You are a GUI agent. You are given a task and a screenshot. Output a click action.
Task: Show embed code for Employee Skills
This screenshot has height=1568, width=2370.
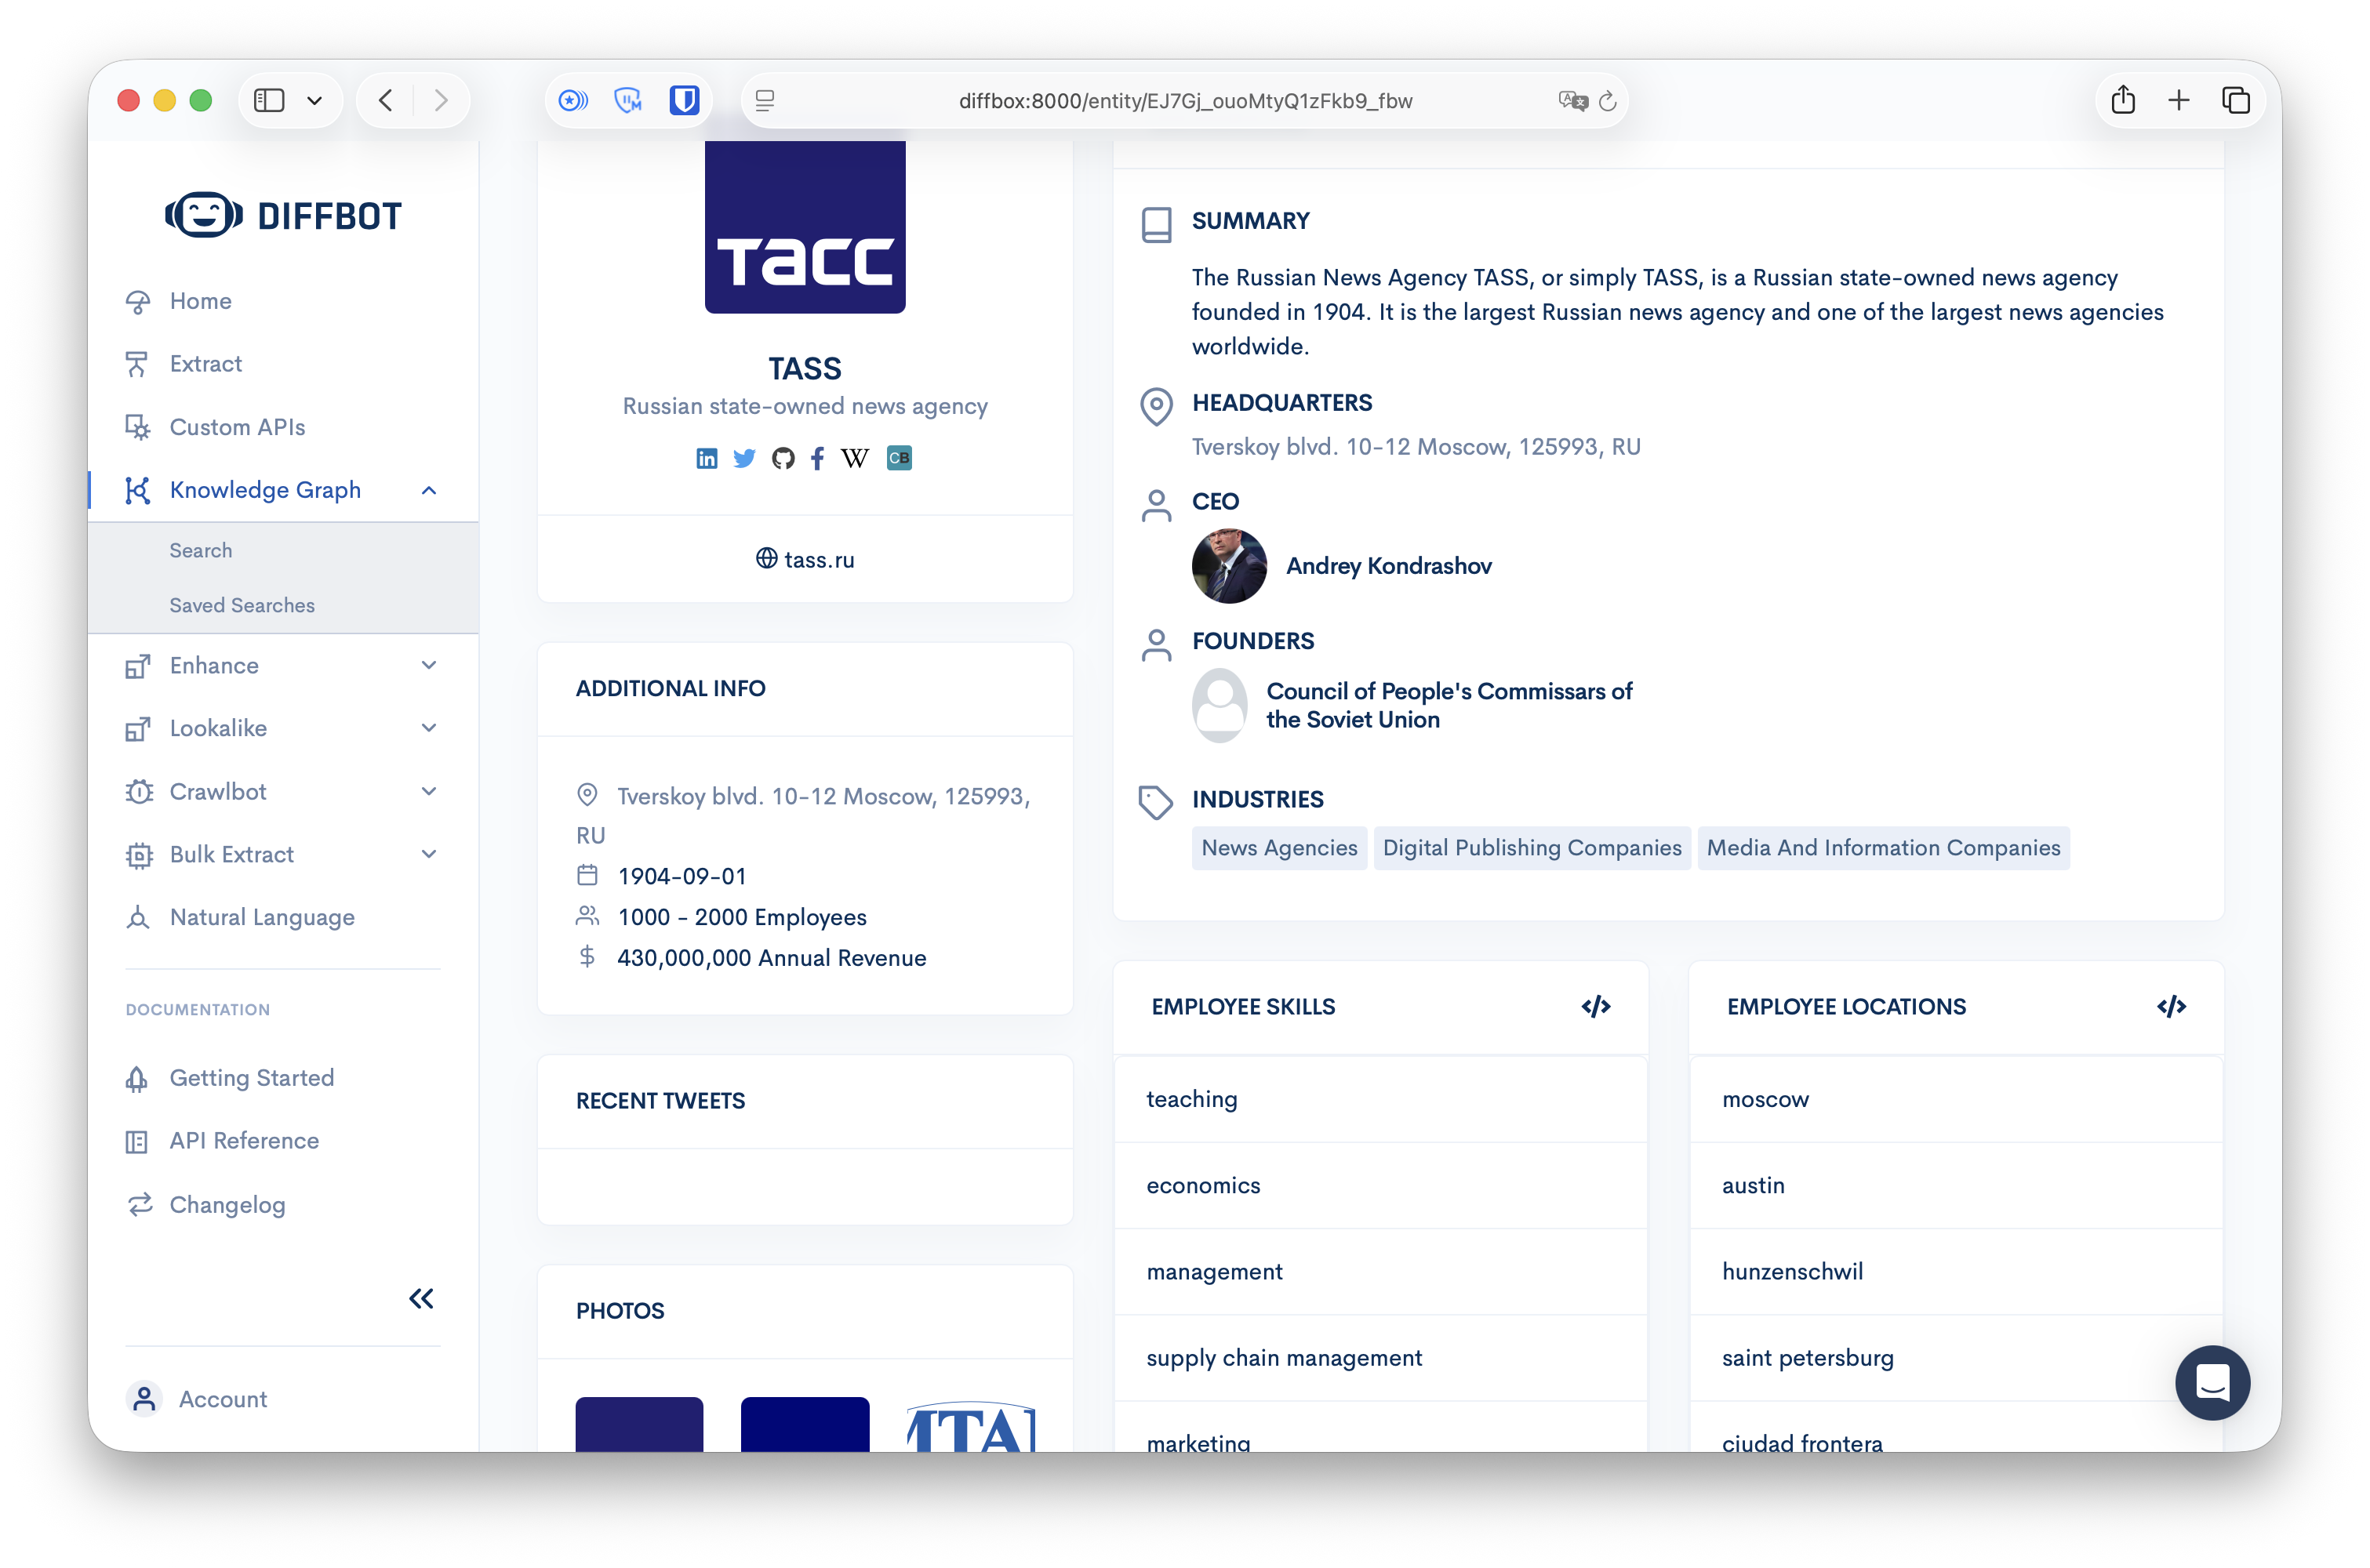pyautogui.click(x=1595, y=1007)
